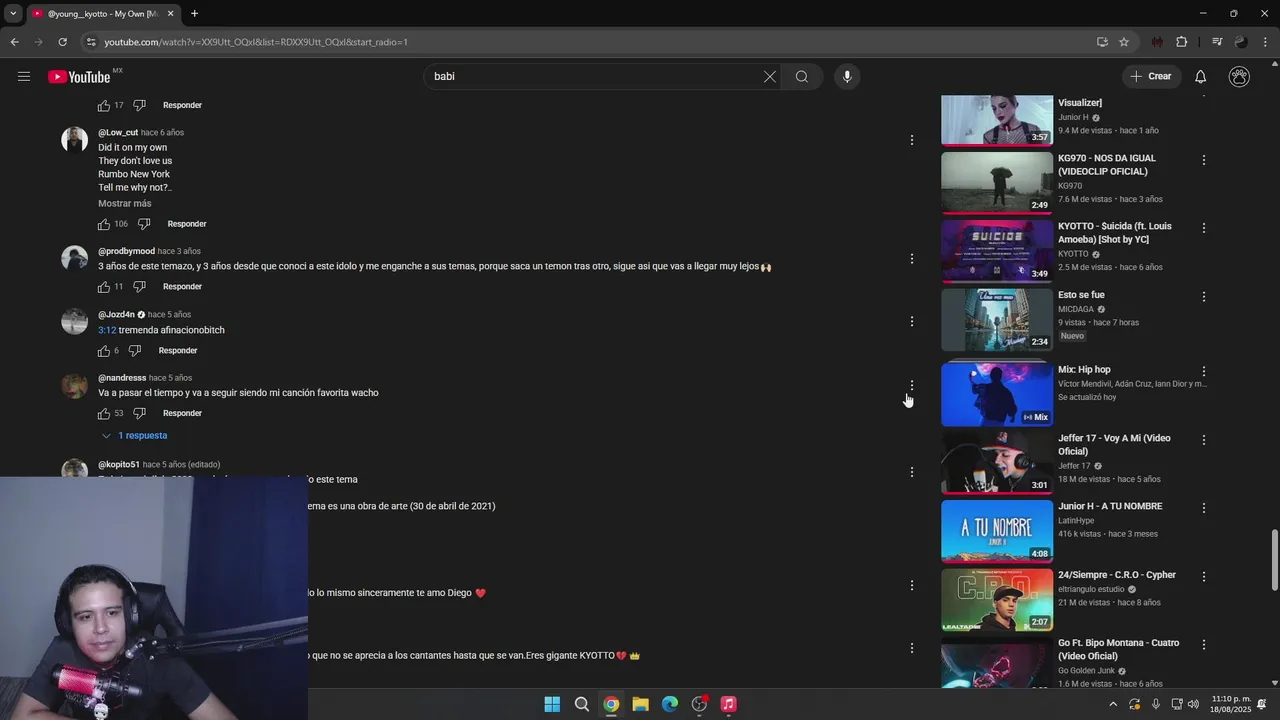Open more options for Jeffer 17 video
The width and height of the screenshot is (1280, 720).
click(x=1204, y=440)
